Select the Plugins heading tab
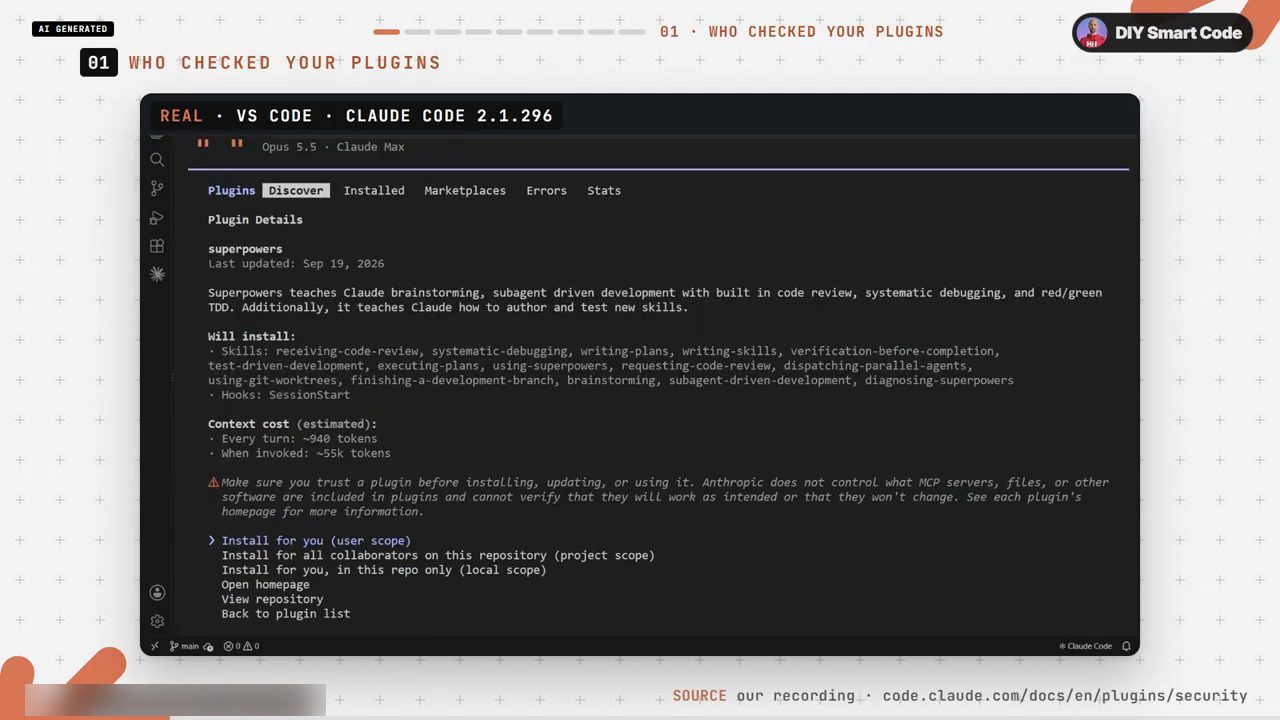The height and width of the screenshot is (720, 1280). (232, 190)
